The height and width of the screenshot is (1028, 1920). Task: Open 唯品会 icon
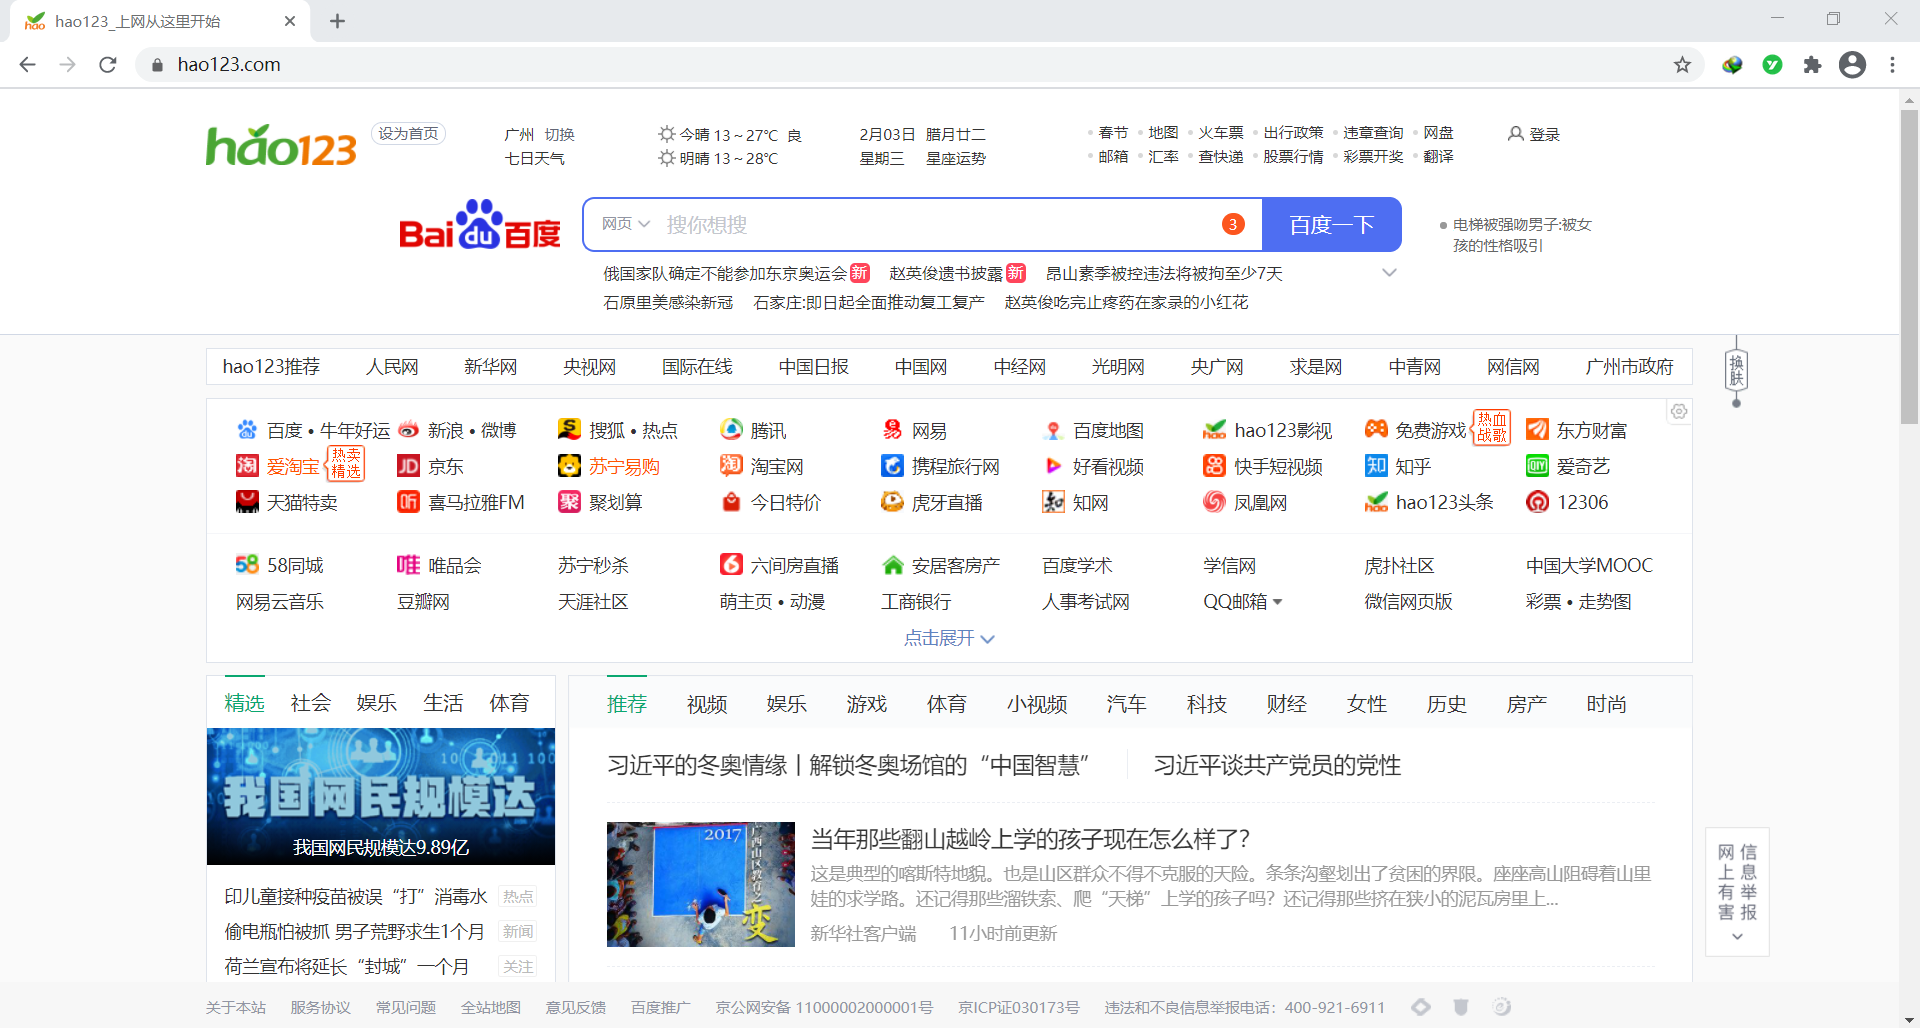click(x=408, y=565)
